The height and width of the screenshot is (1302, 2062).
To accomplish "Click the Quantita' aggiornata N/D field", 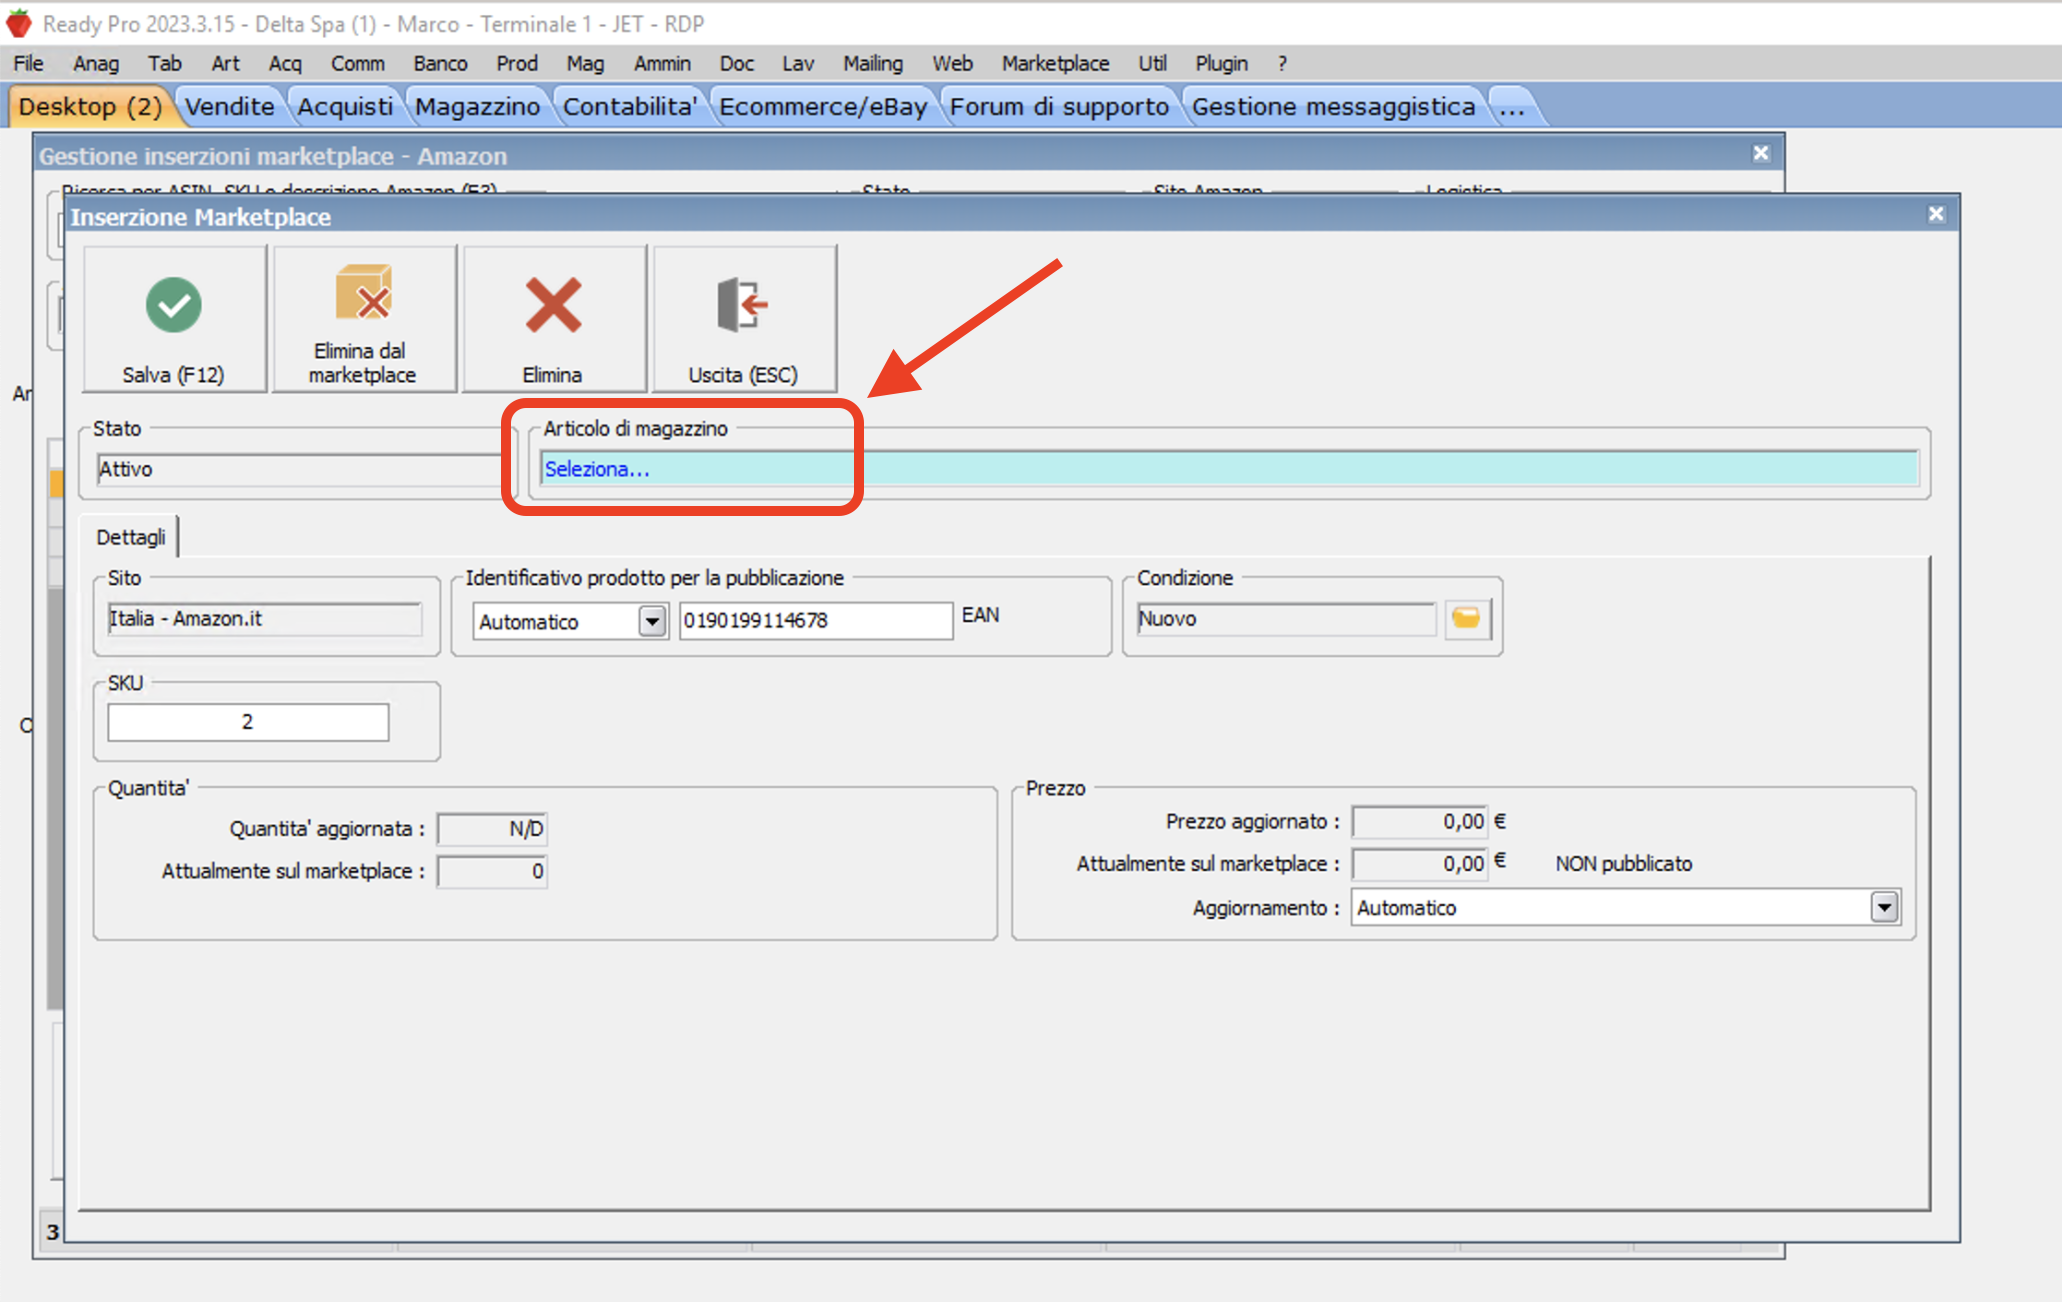I will coord(492,829).
